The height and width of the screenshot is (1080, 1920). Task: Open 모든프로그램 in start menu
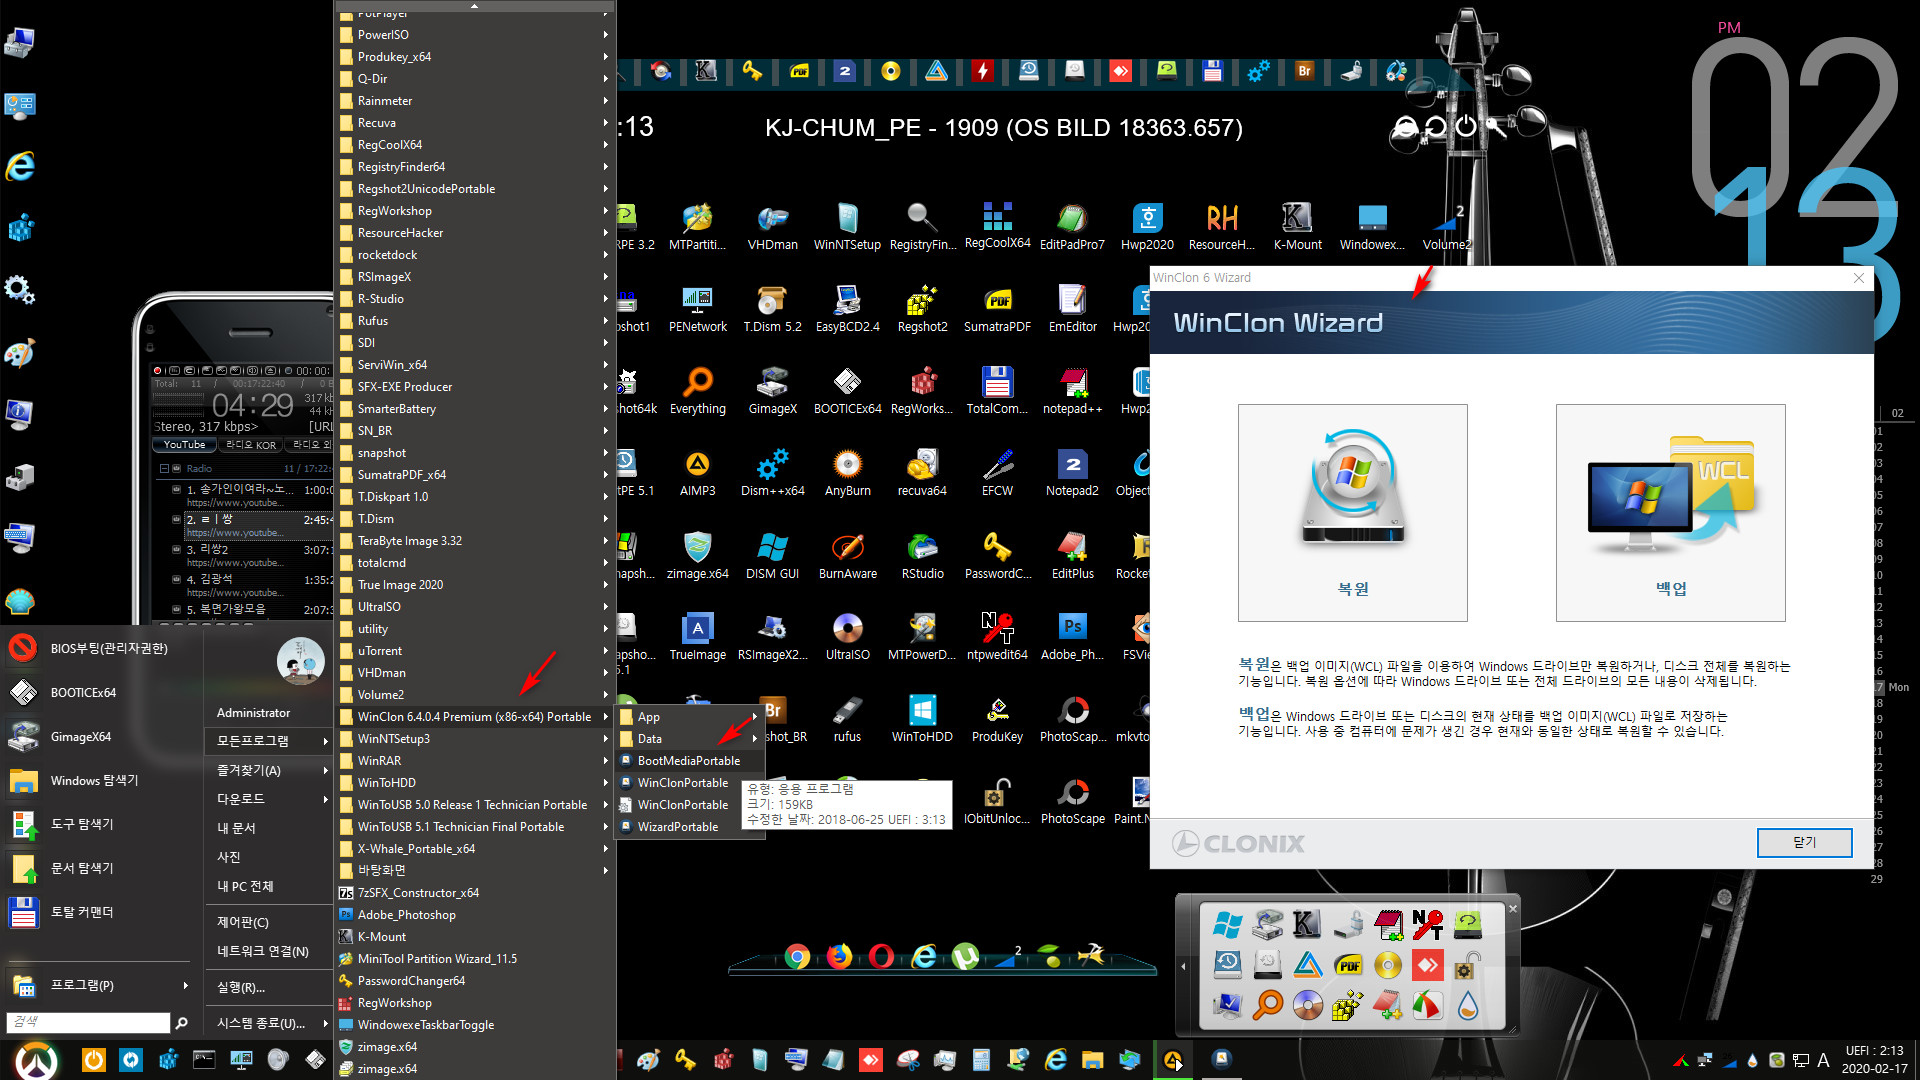pyautogui.click(x=269, y=740)
